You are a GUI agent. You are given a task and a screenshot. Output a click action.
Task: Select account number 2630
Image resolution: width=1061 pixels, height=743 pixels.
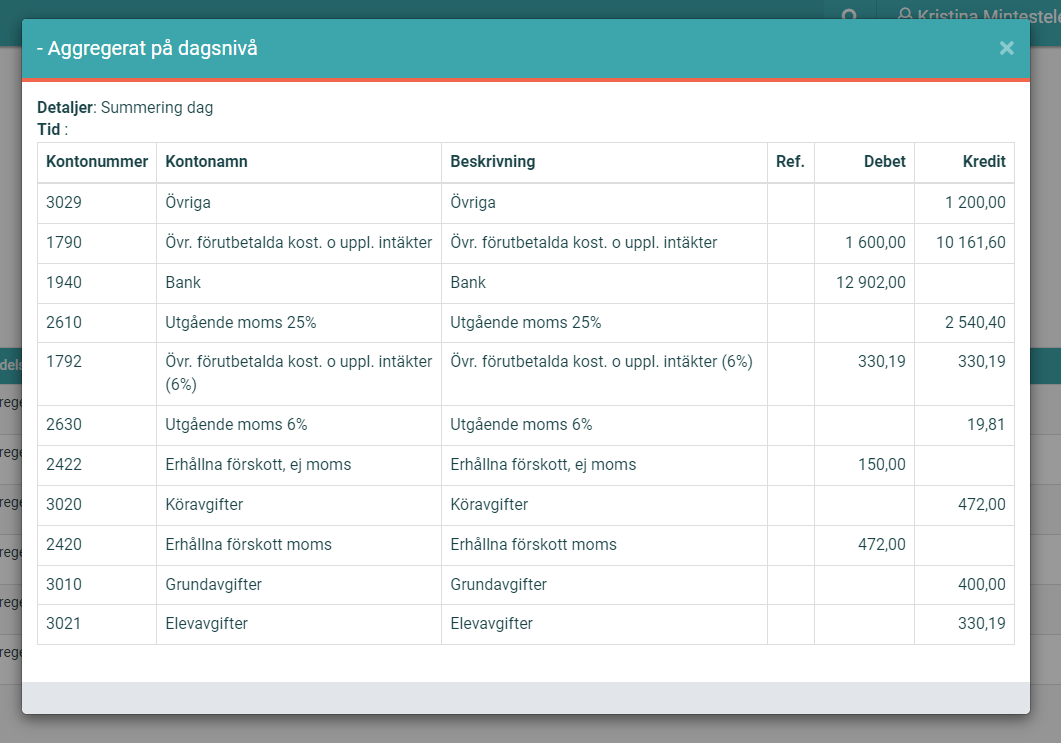coord(64,424)
